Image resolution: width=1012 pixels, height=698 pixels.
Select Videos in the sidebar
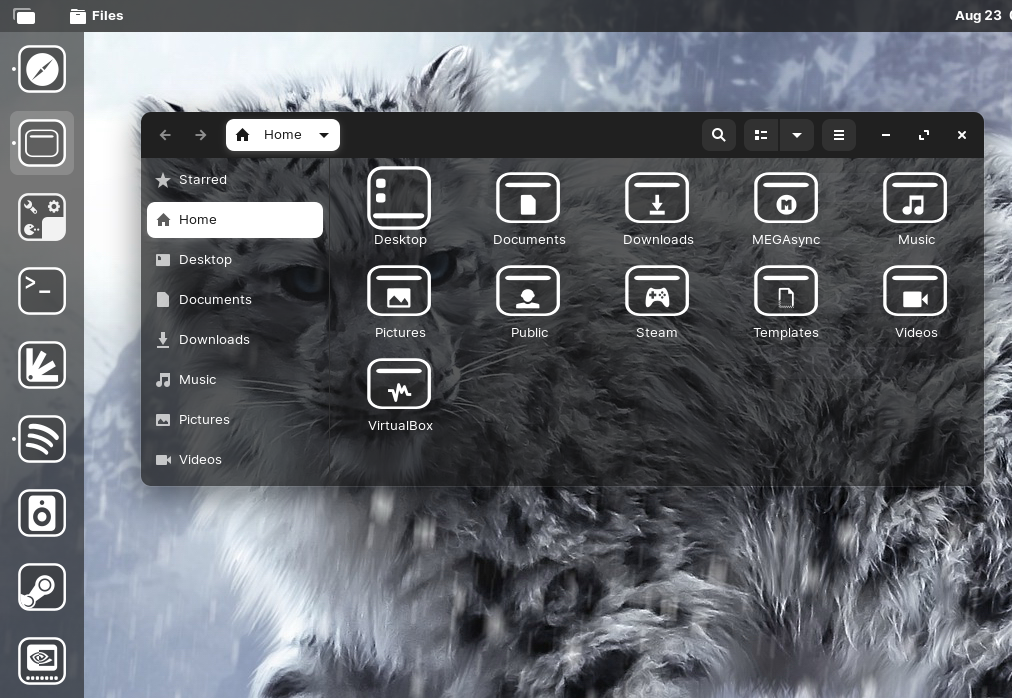point(235,460)
